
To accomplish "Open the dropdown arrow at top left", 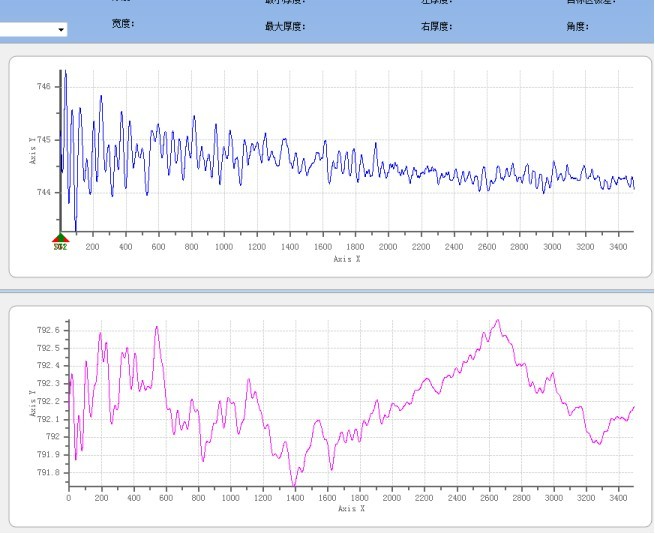I will 61,30.
